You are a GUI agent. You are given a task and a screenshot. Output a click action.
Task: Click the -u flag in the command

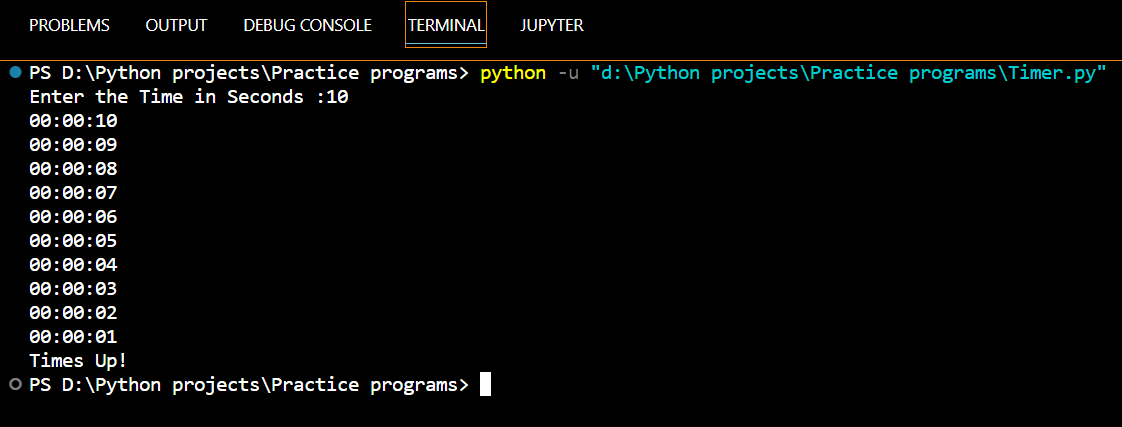(568, 73)
